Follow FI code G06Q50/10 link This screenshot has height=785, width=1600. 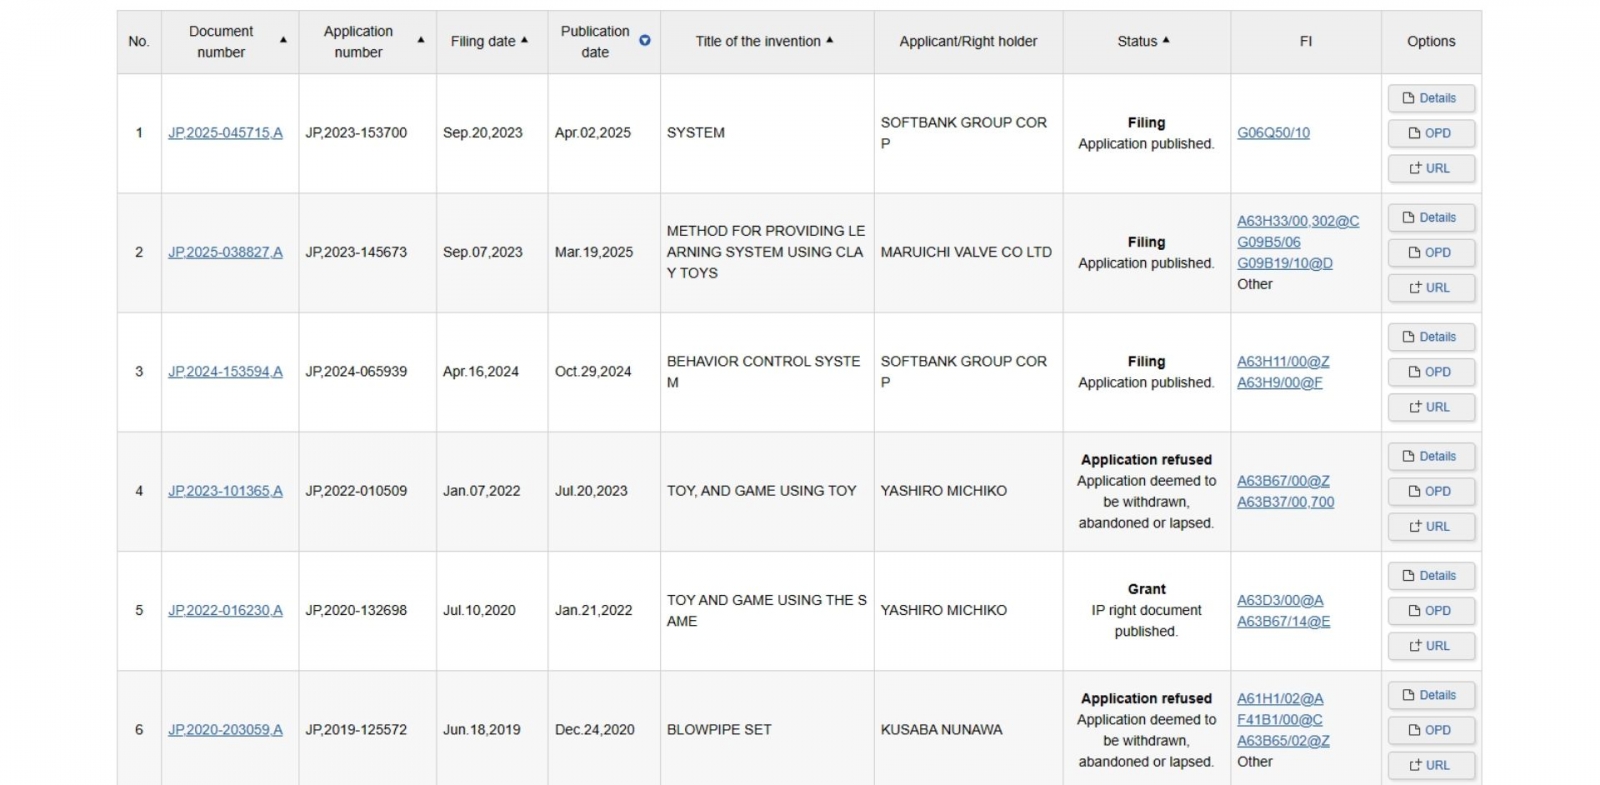coord(1273,133)
